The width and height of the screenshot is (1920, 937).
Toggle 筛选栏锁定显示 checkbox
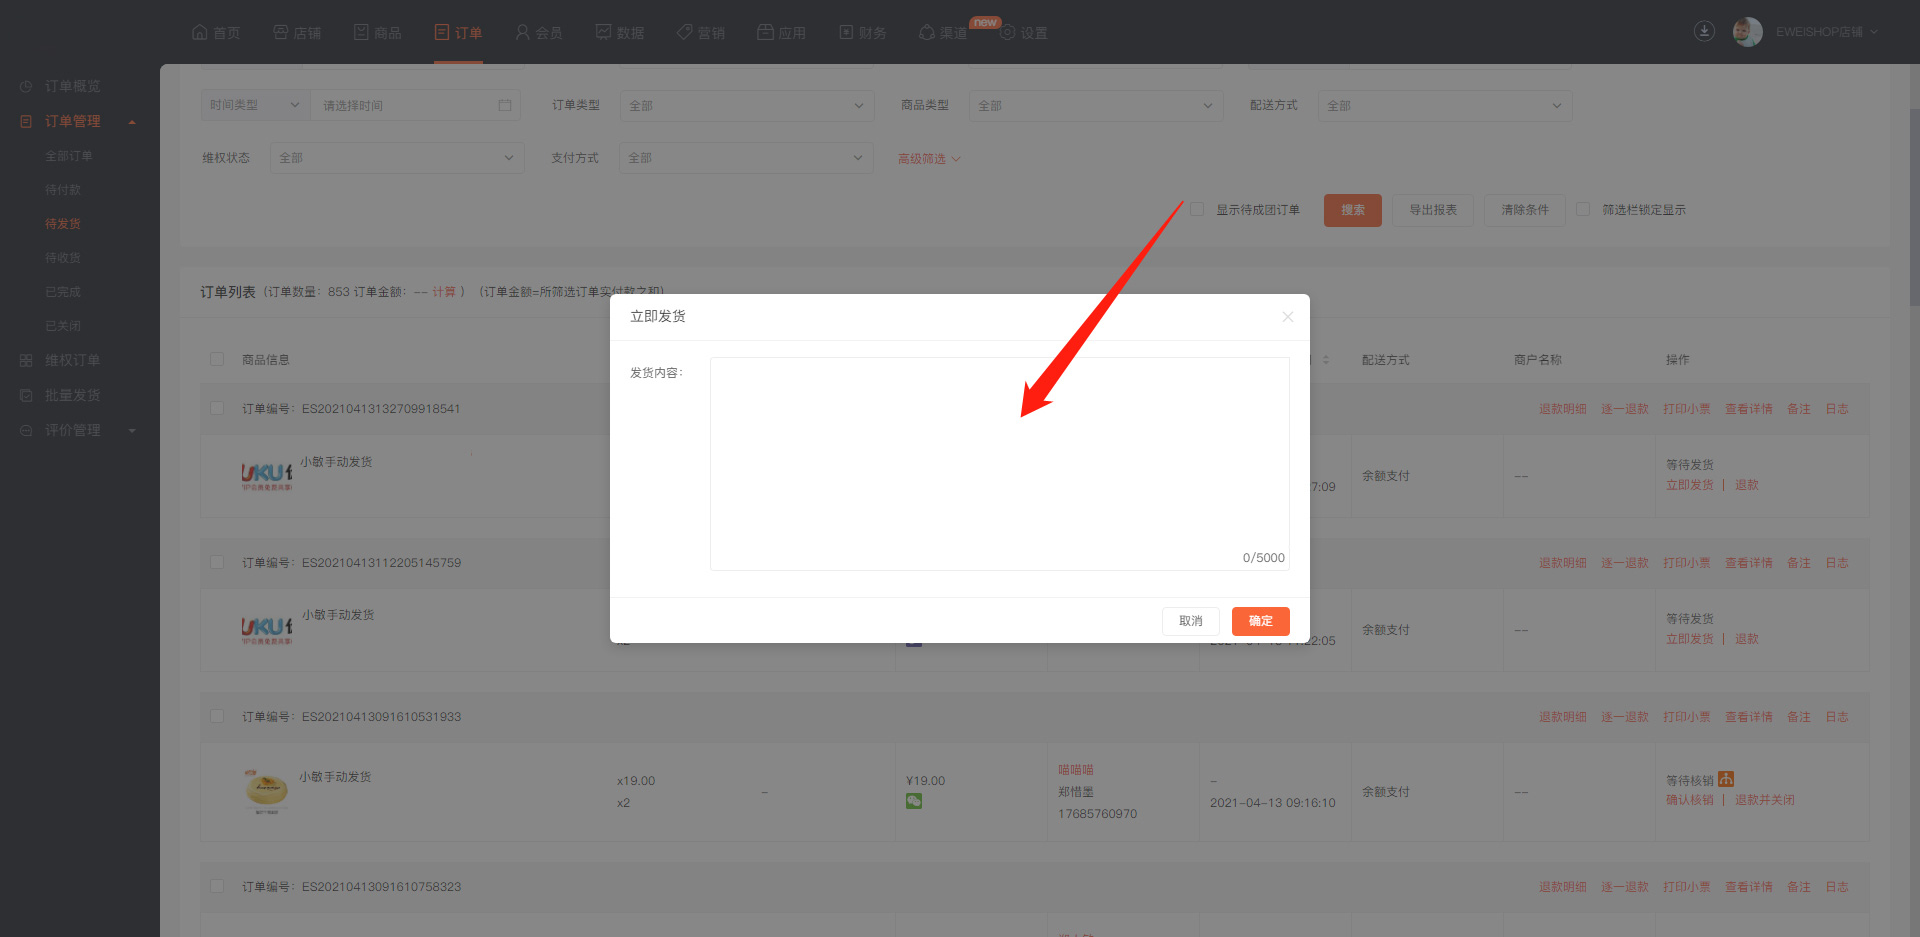1583,210
